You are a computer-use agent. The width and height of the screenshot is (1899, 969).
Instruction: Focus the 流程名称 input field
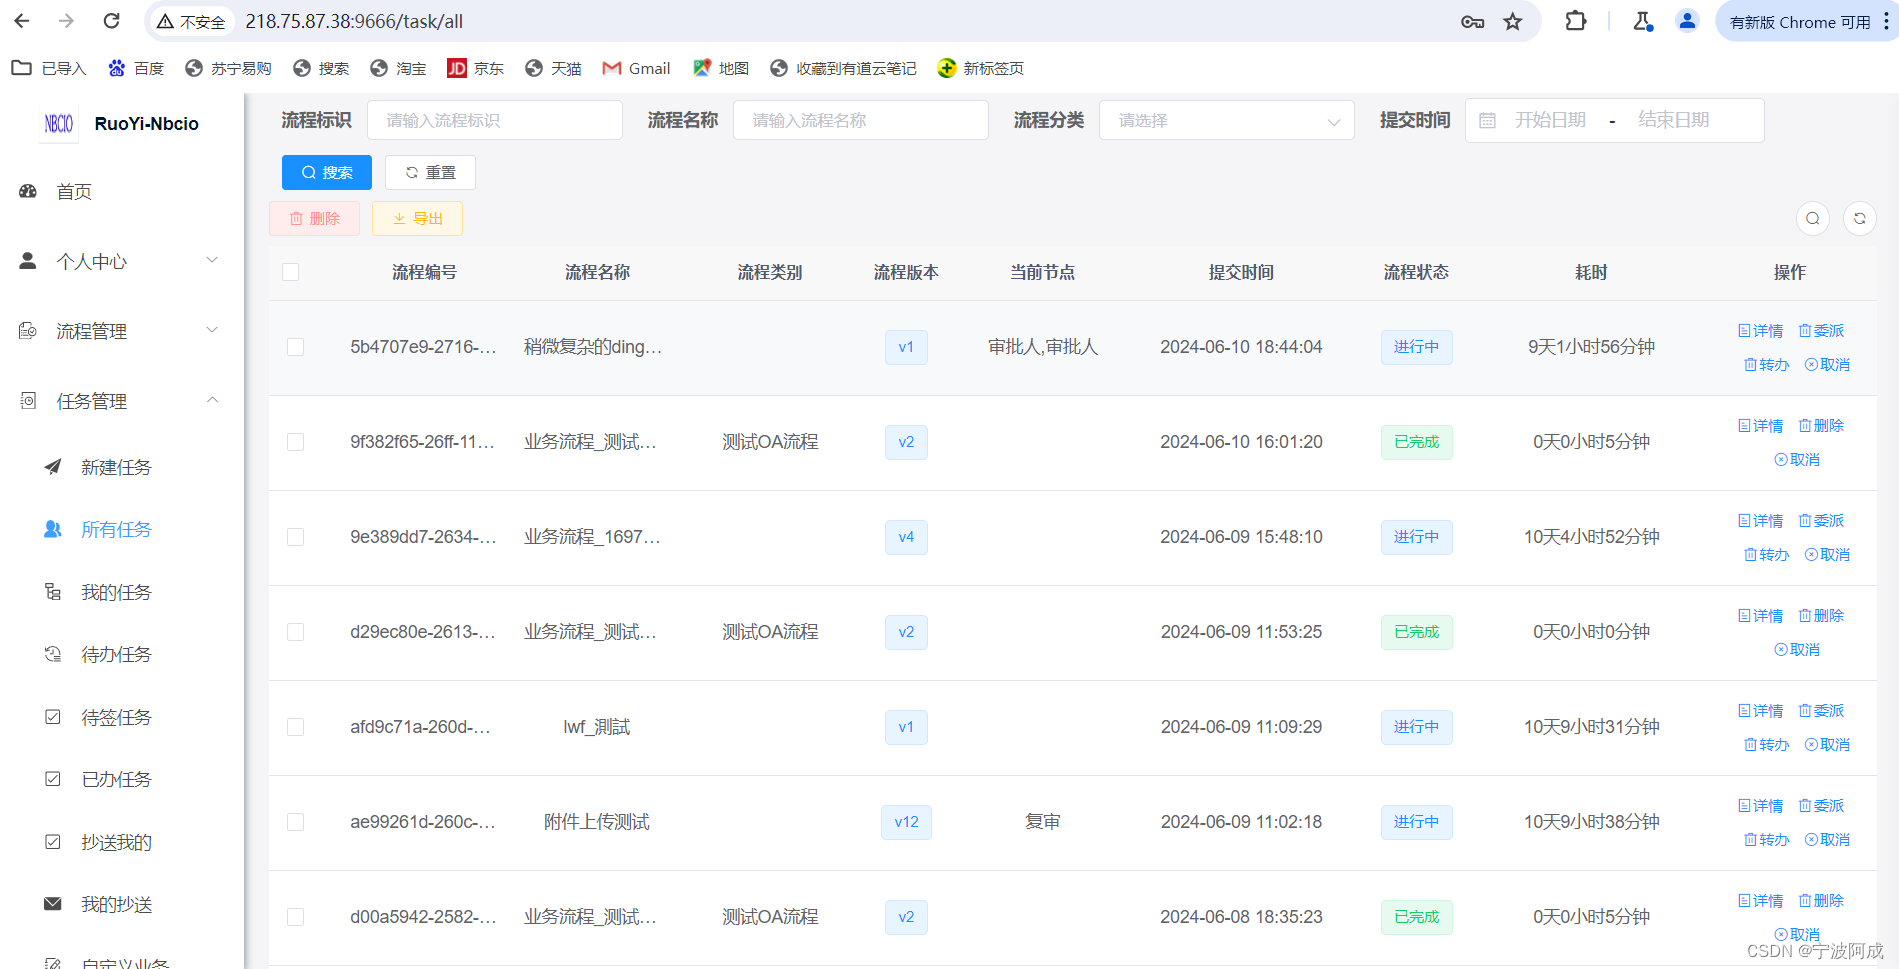point(861,121)
